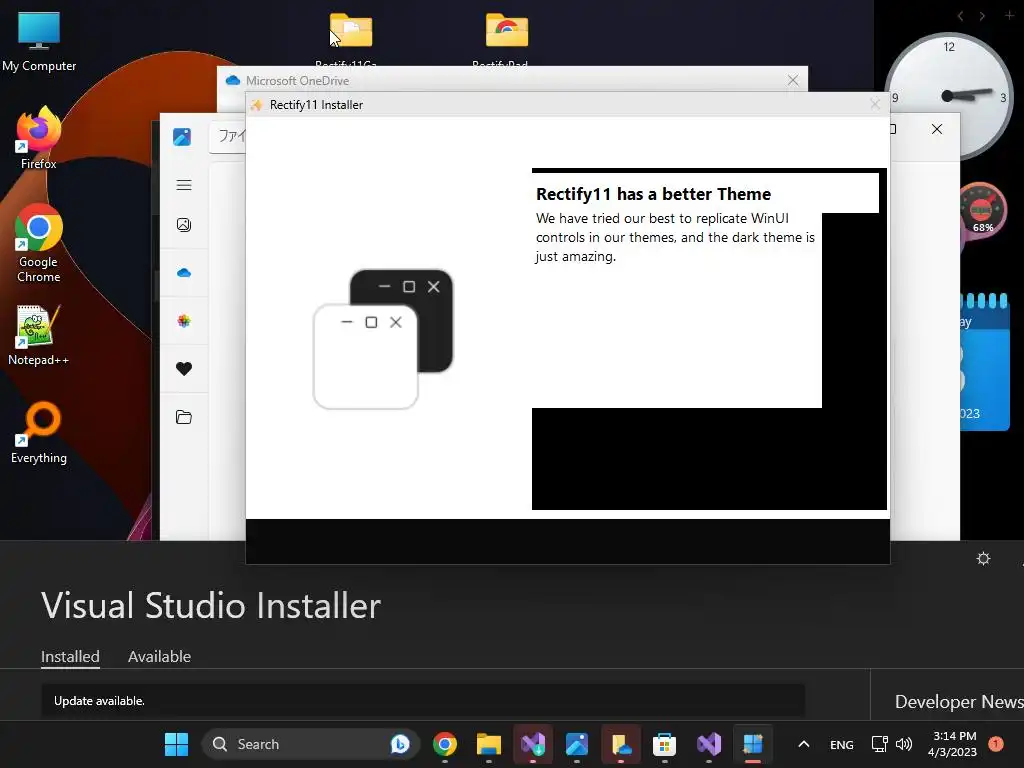Open the Google Chrome desktop shortcut
Screen dimensions: 1024x768
(39, 243)
